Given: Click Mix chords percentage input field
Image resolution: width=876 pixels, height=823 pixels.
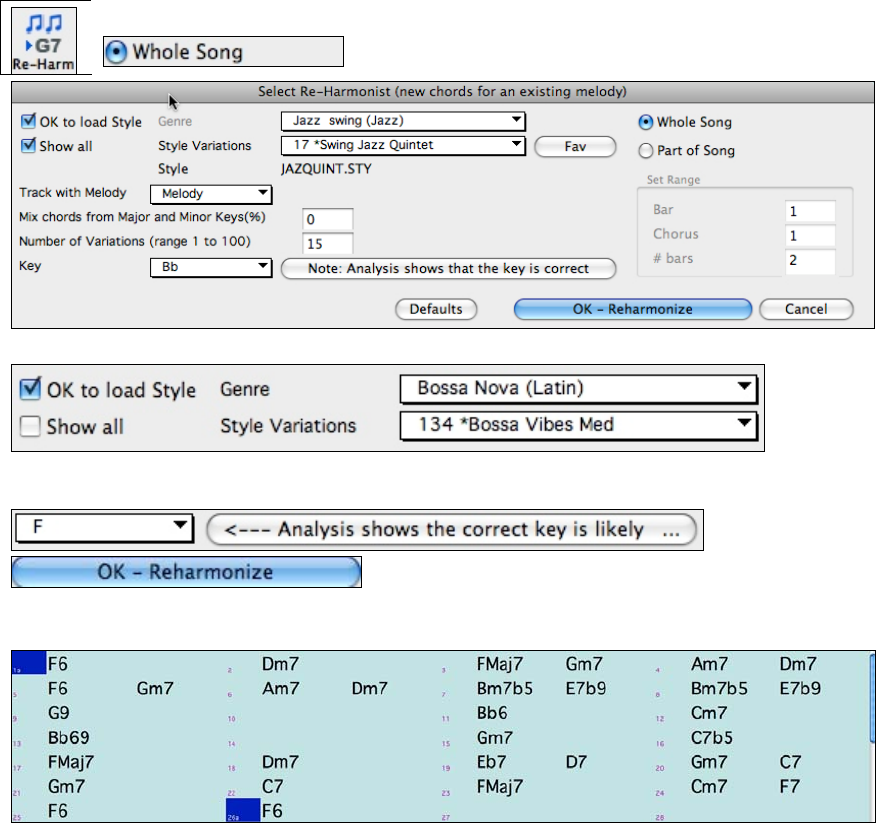Looking at the screenshot, I should [x=327, y=219].
